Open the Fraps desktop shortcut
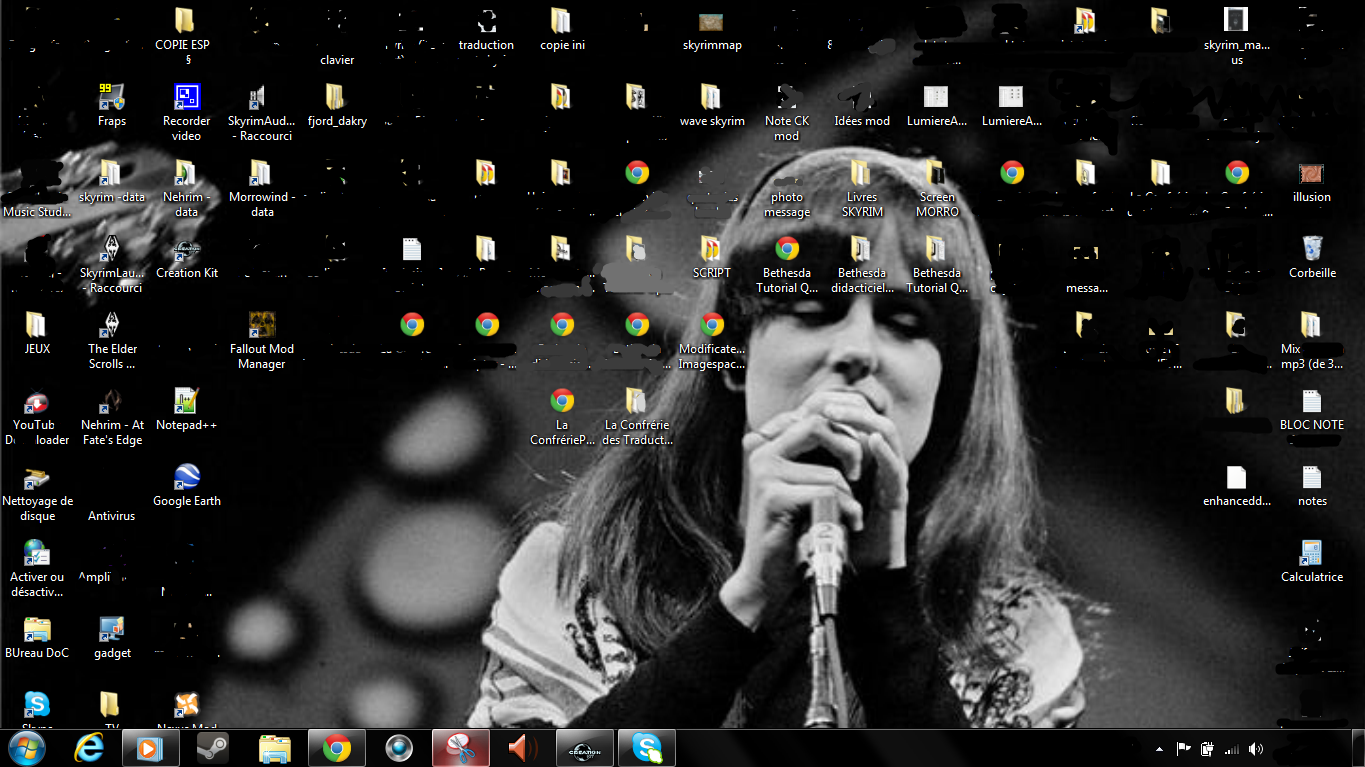The width and height of the screenshot is (1365, 767). [x=111, y=98]
